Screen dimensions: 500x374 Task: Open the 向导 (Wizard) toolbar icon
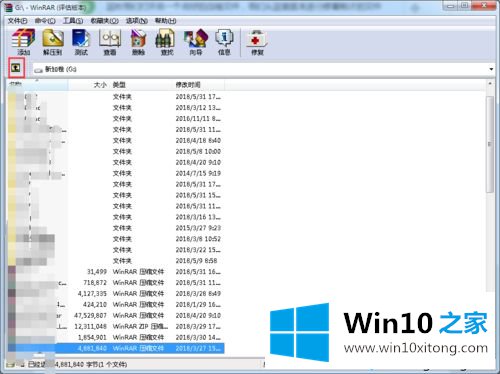(x=196, y=42)
